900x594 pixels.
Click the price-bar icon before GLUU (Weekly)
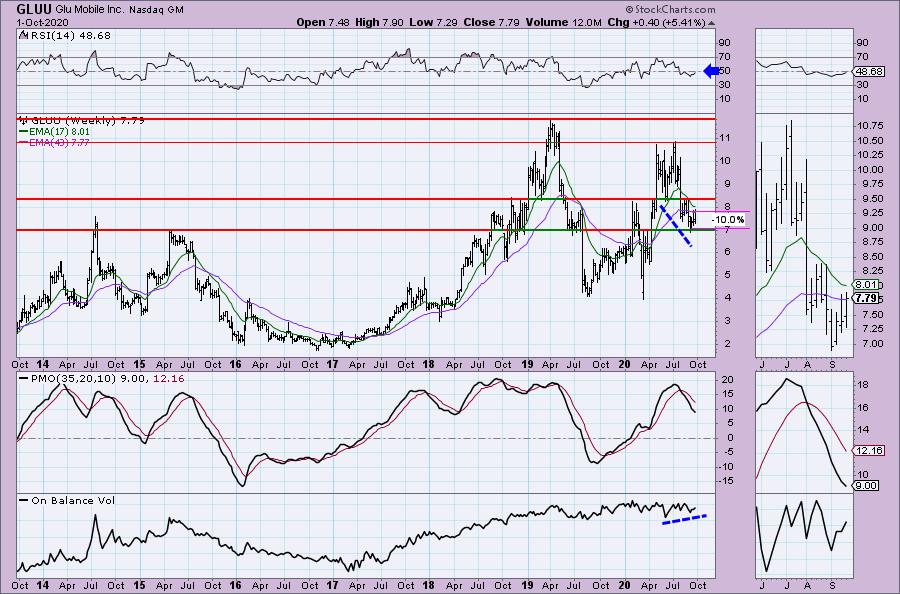24,121
